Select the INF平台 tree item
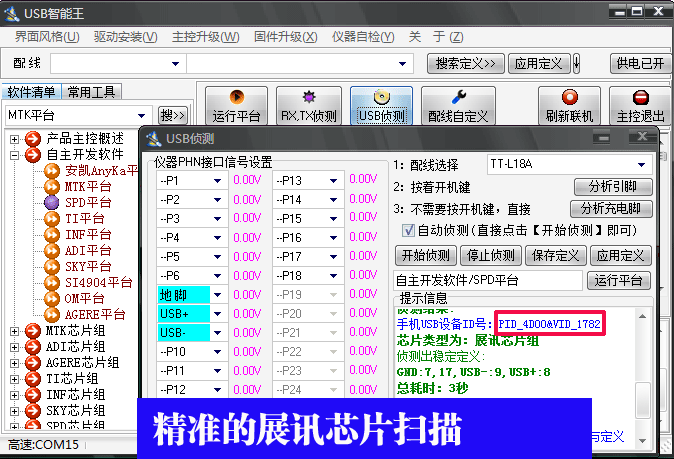Screen dimensions: 674x459 [88, 234]
